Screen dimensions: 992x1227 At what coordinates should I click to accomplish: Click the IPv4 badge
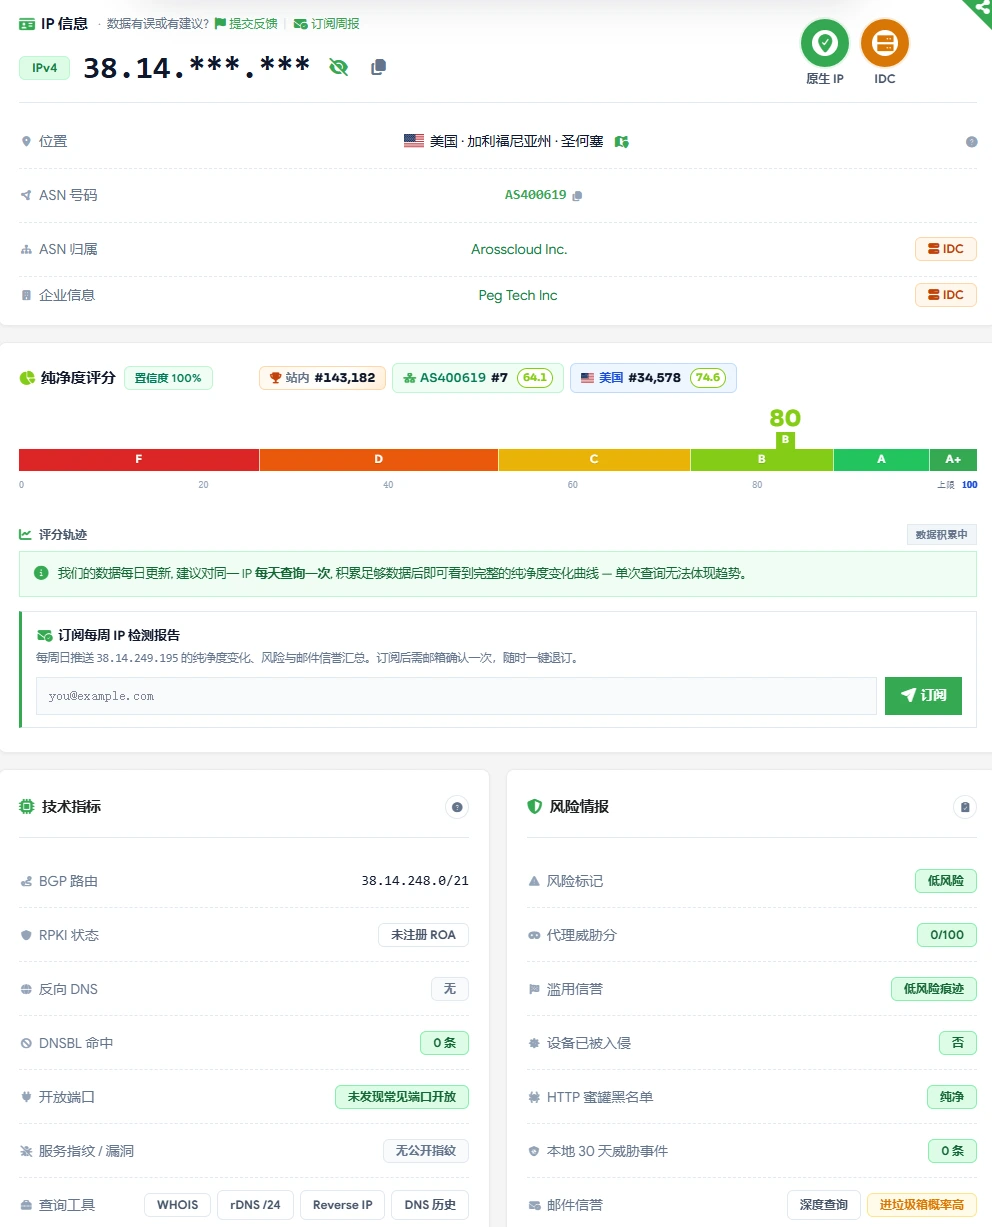(x=45, y=68)
